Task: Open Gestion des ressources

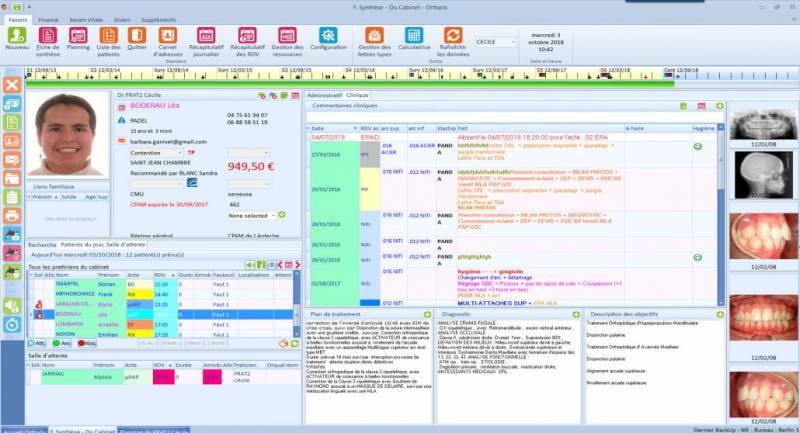Action: [287, 41]
